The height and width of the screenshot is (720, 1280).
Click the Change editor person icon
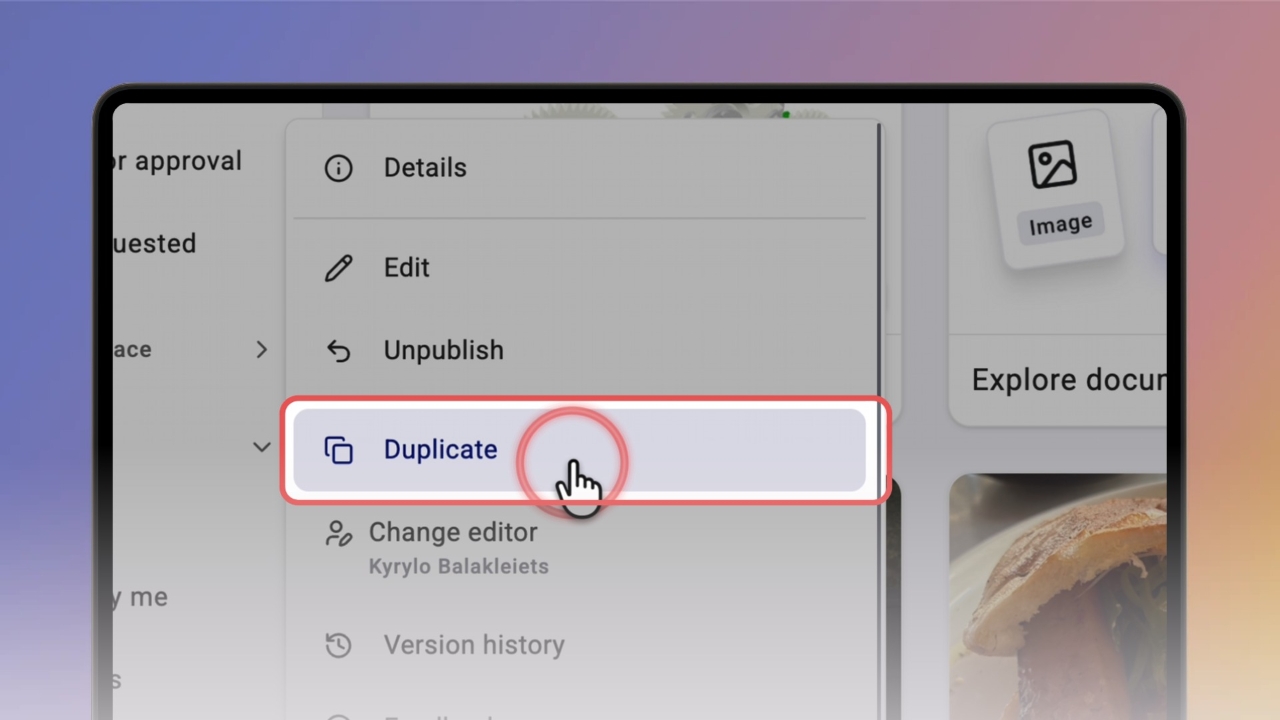pyautogui.click(x=339, y=534)
